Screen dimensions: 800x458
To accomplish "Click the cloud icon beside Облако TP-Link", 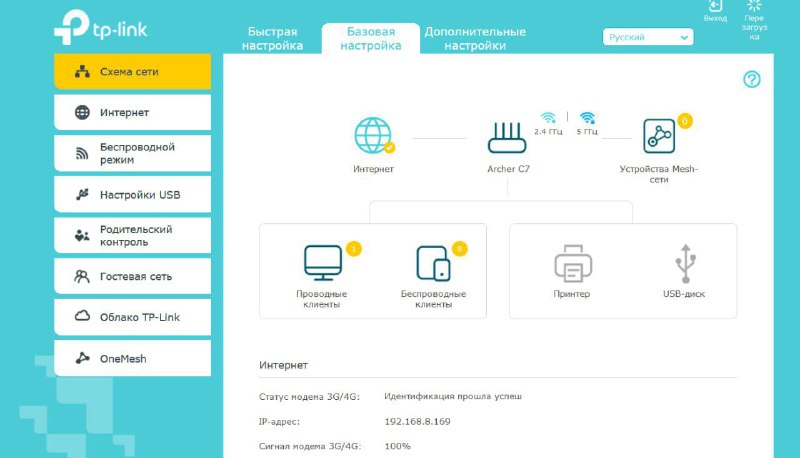I will (x=82, y=316).
